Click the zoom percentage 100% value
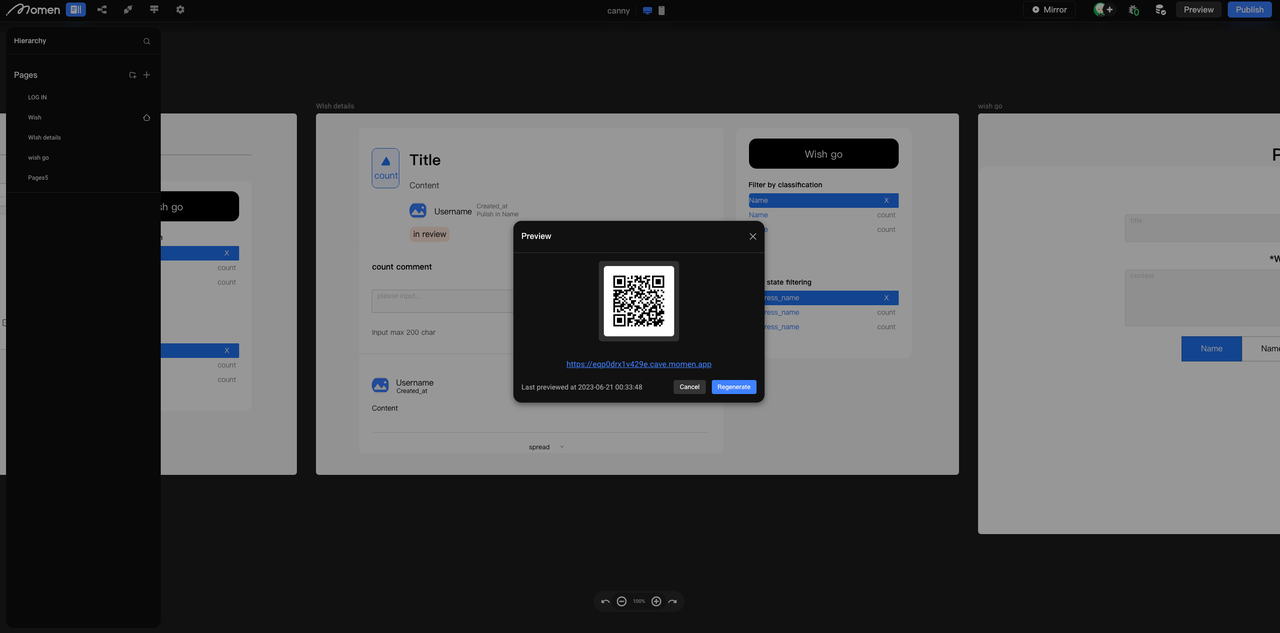Screen dimensions: 1280x633 639,601
